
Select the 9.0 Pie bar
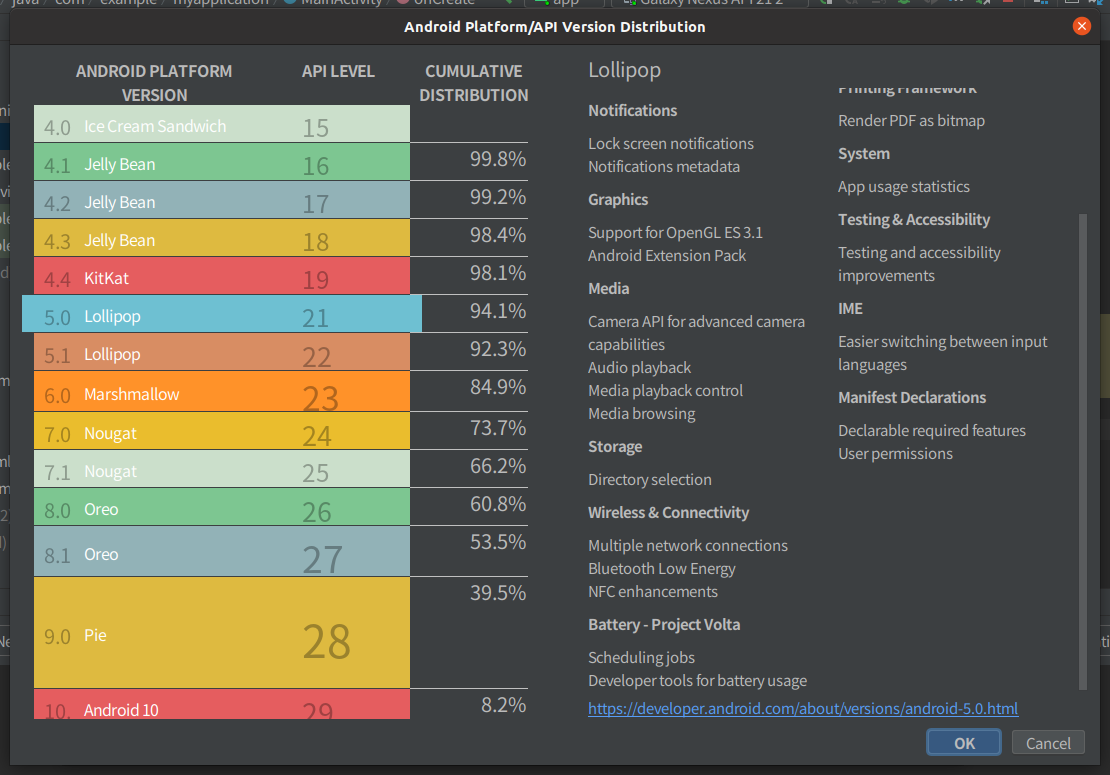222,633
